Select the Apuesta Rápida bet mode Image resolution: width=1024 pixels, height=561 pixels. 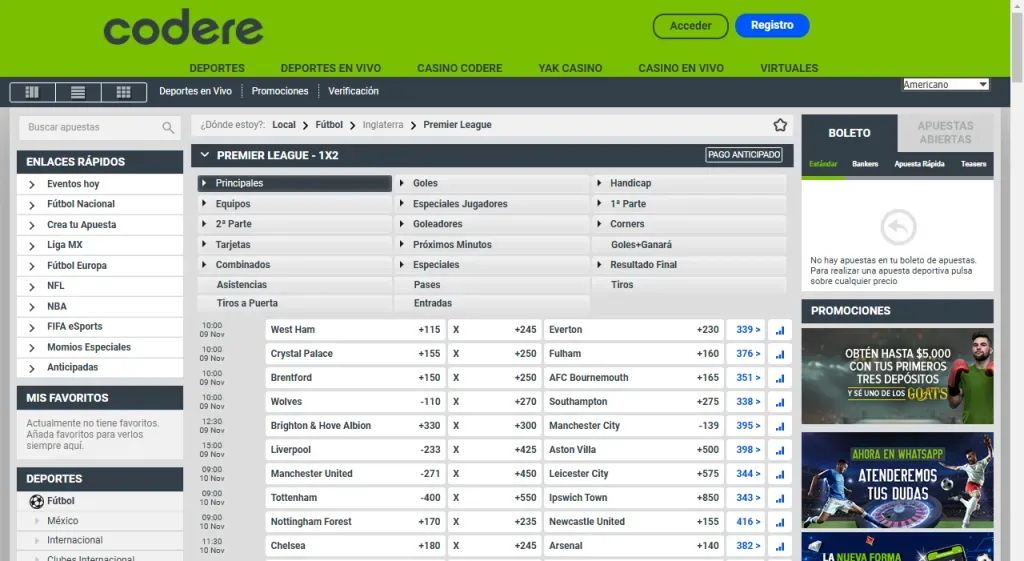(x=919, y=164)
